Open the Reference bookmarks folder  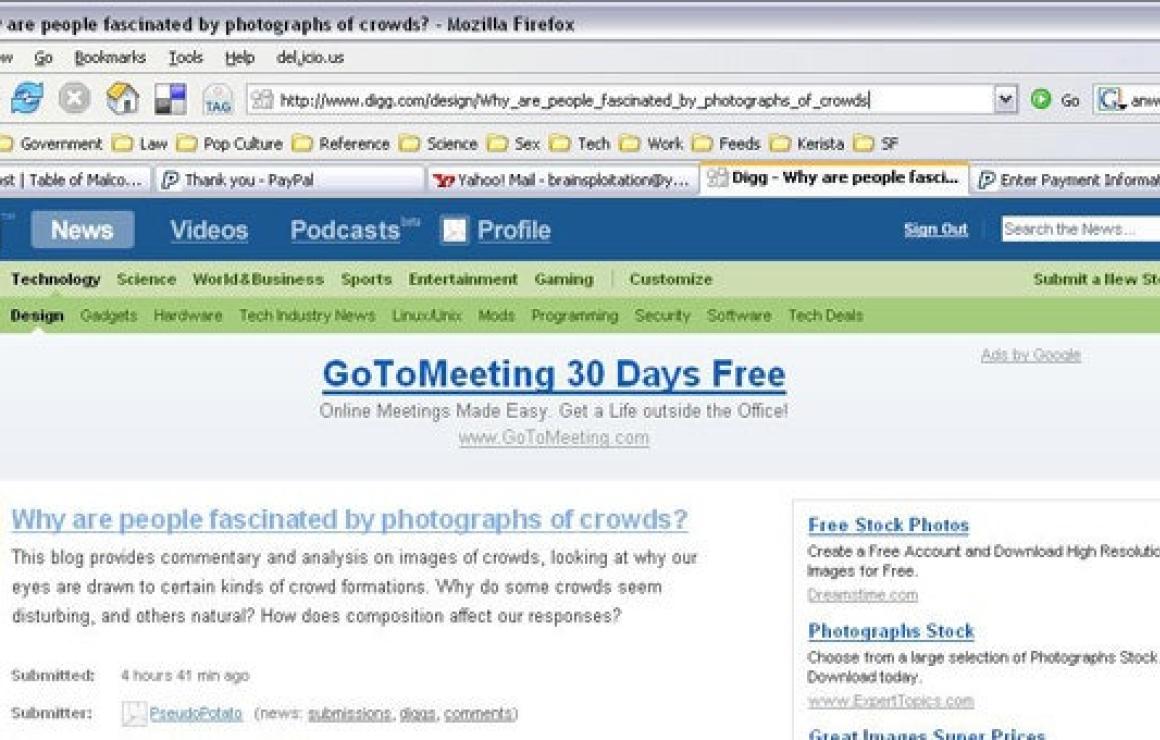[x=340, y=144]
